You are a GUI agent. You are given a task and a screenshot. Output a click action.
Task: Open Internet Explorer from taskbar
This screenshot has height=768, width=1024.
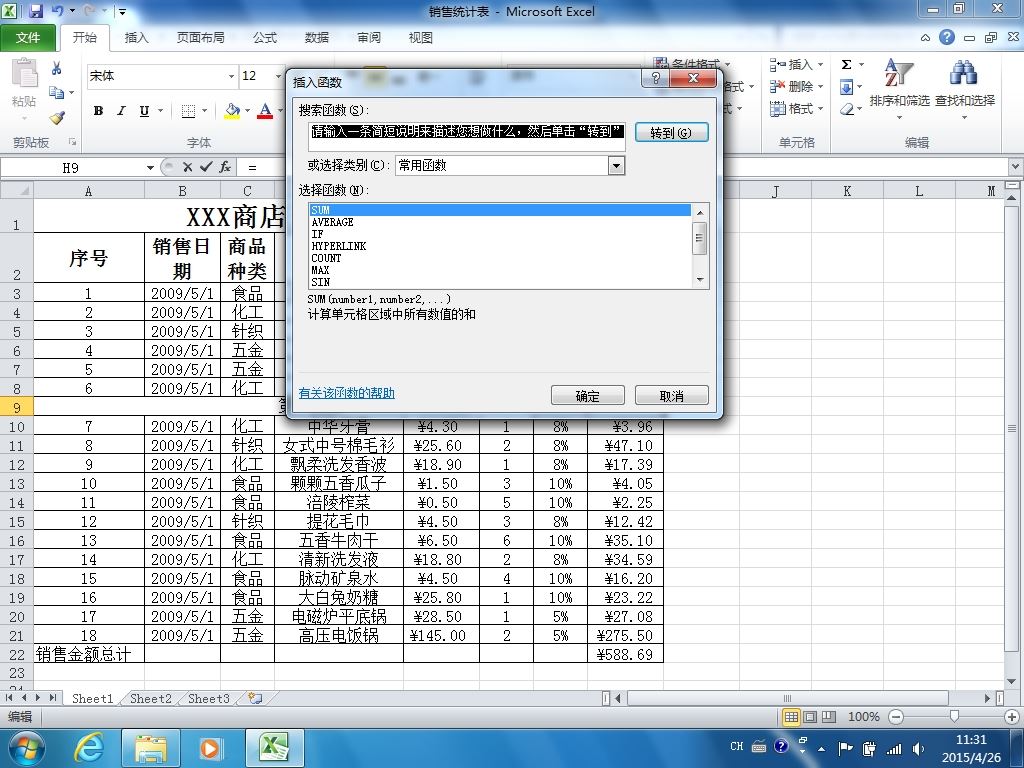point(89,748)
